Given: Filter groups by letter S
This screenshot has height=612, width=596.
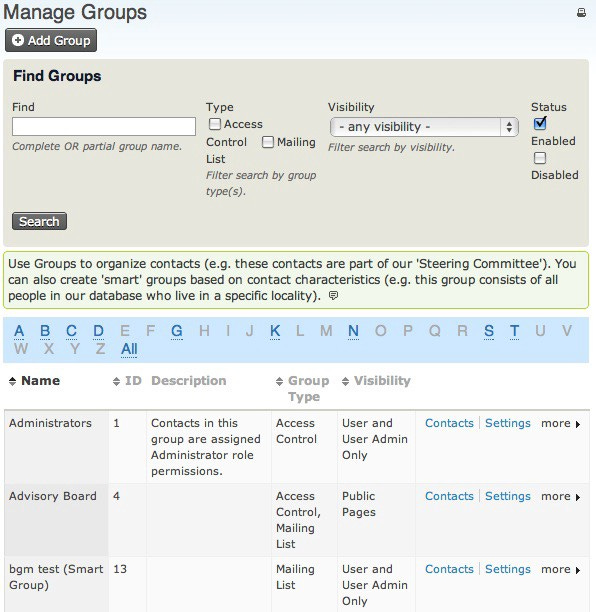Looking at the screenshot, I should click(489, 331).
